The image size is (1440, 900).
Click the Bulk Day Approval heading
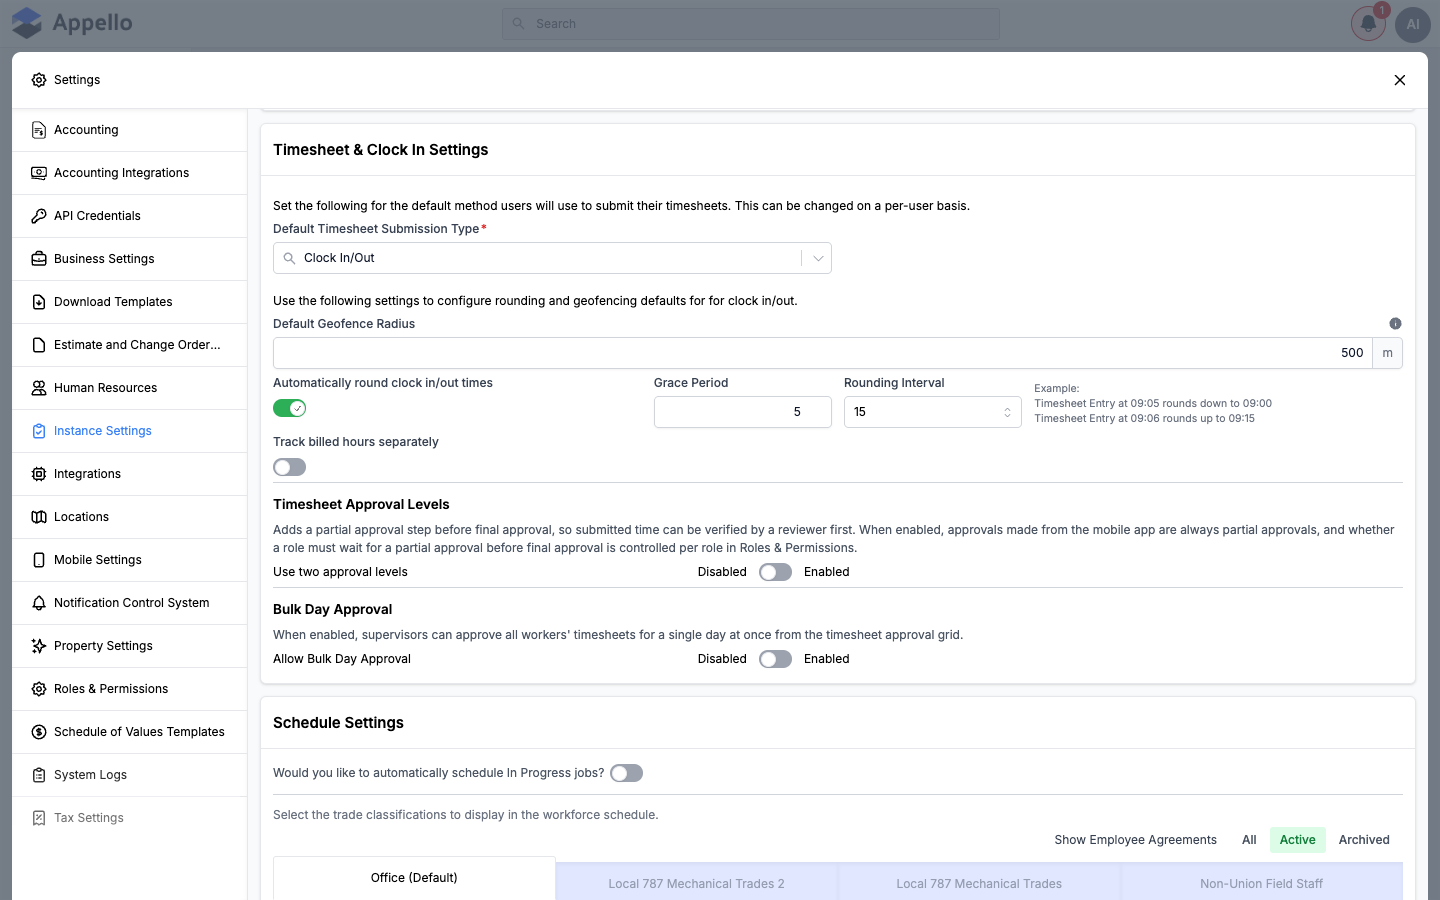pos(332,610)
